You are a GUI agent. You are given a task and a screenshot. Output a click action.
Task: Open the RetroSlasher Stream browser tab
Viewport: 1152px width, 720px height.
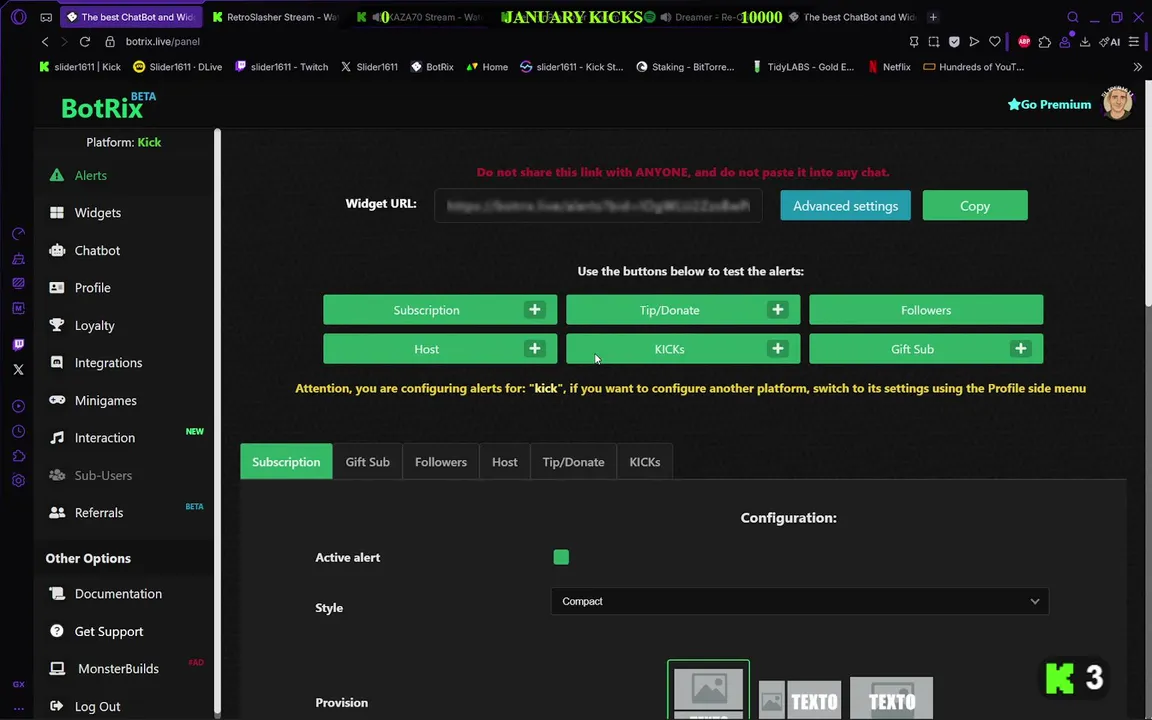(x=274, y=17)
